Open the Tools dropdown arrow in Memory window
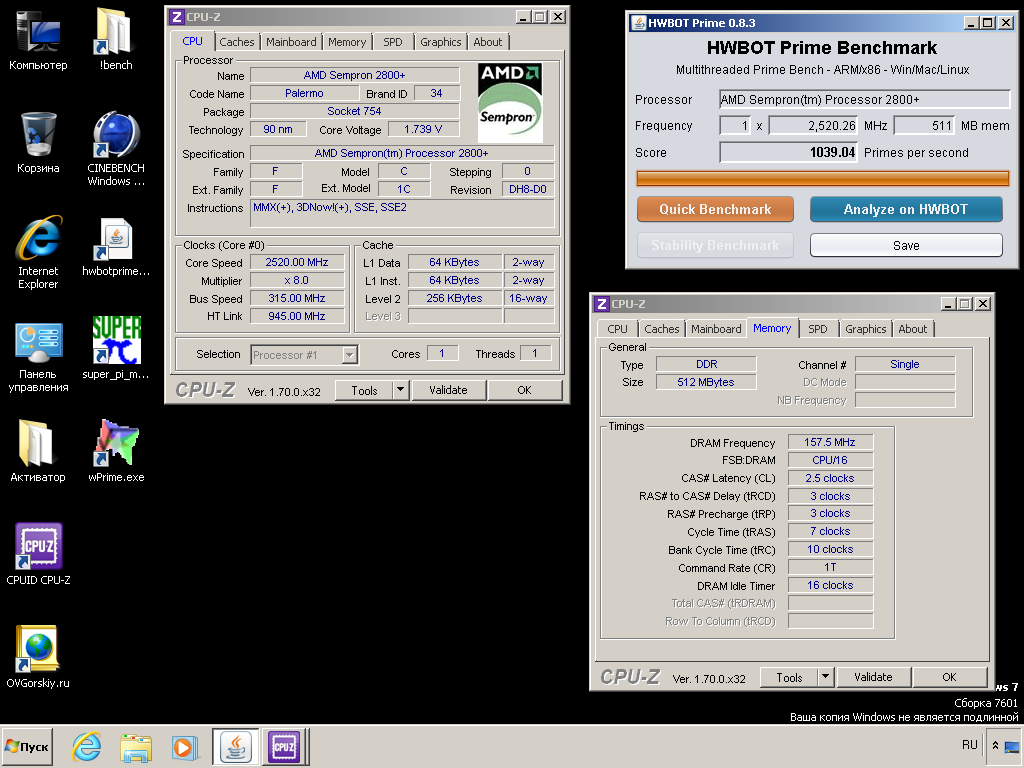1024x768 pixels. [x=825, y=677]
